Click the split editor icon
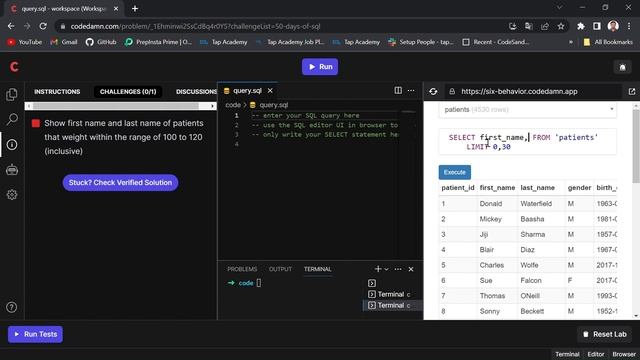 [398, 91]
